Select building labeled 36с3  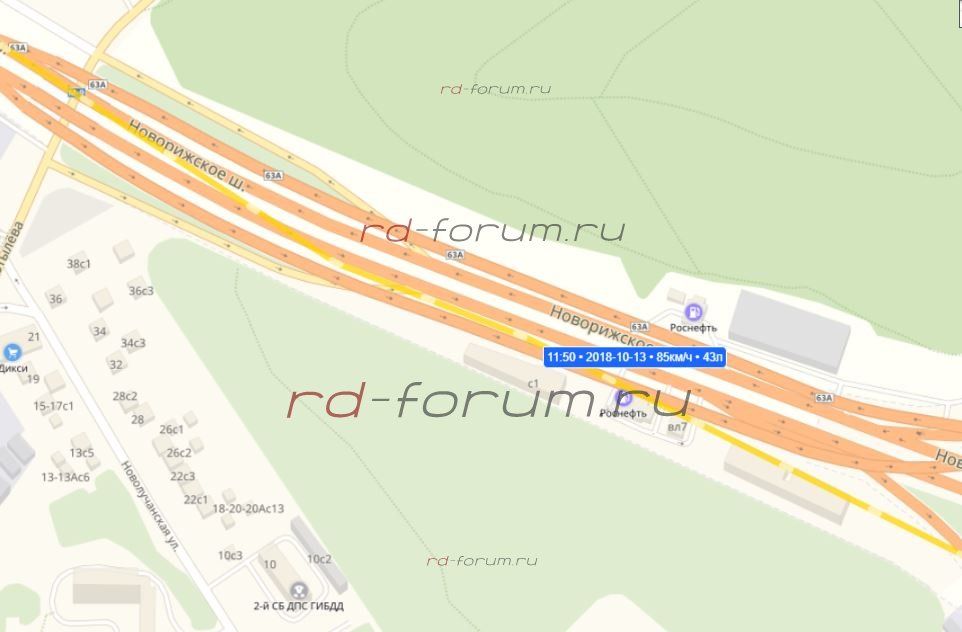(x=140, y=291)
